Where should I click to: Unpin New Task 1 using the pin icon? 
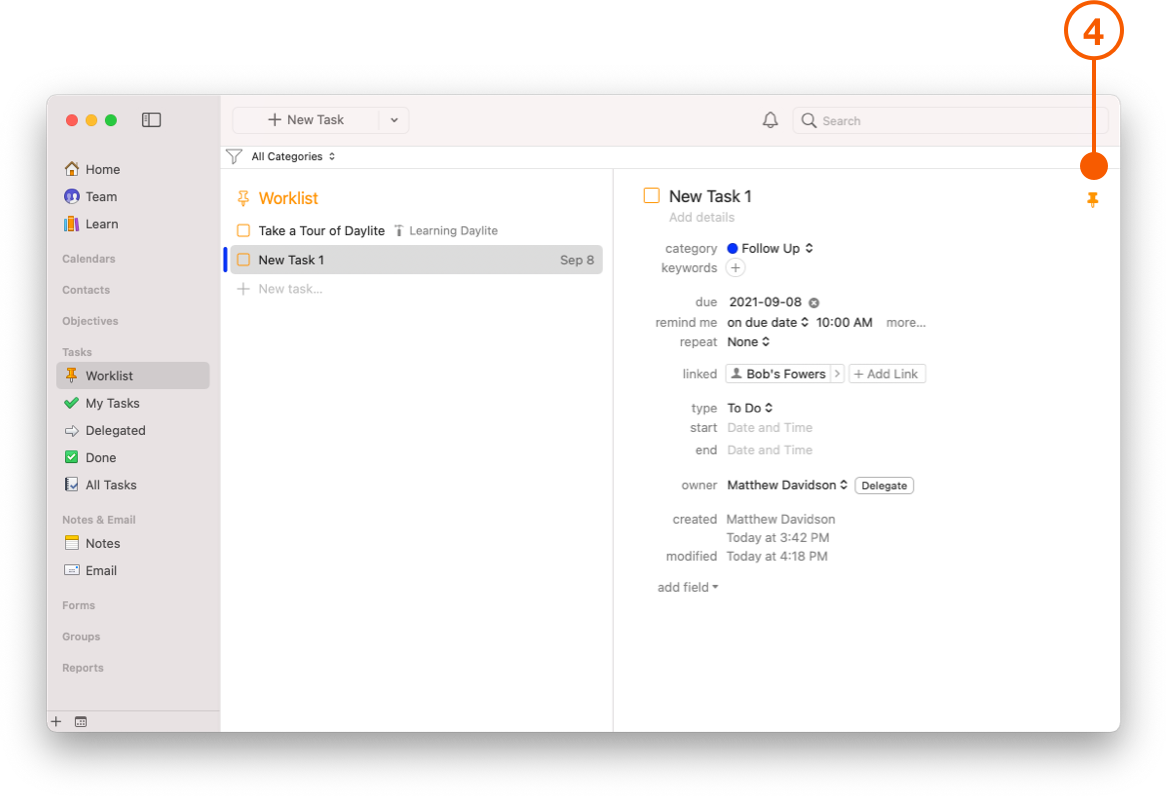click(x=1092, y=199)
